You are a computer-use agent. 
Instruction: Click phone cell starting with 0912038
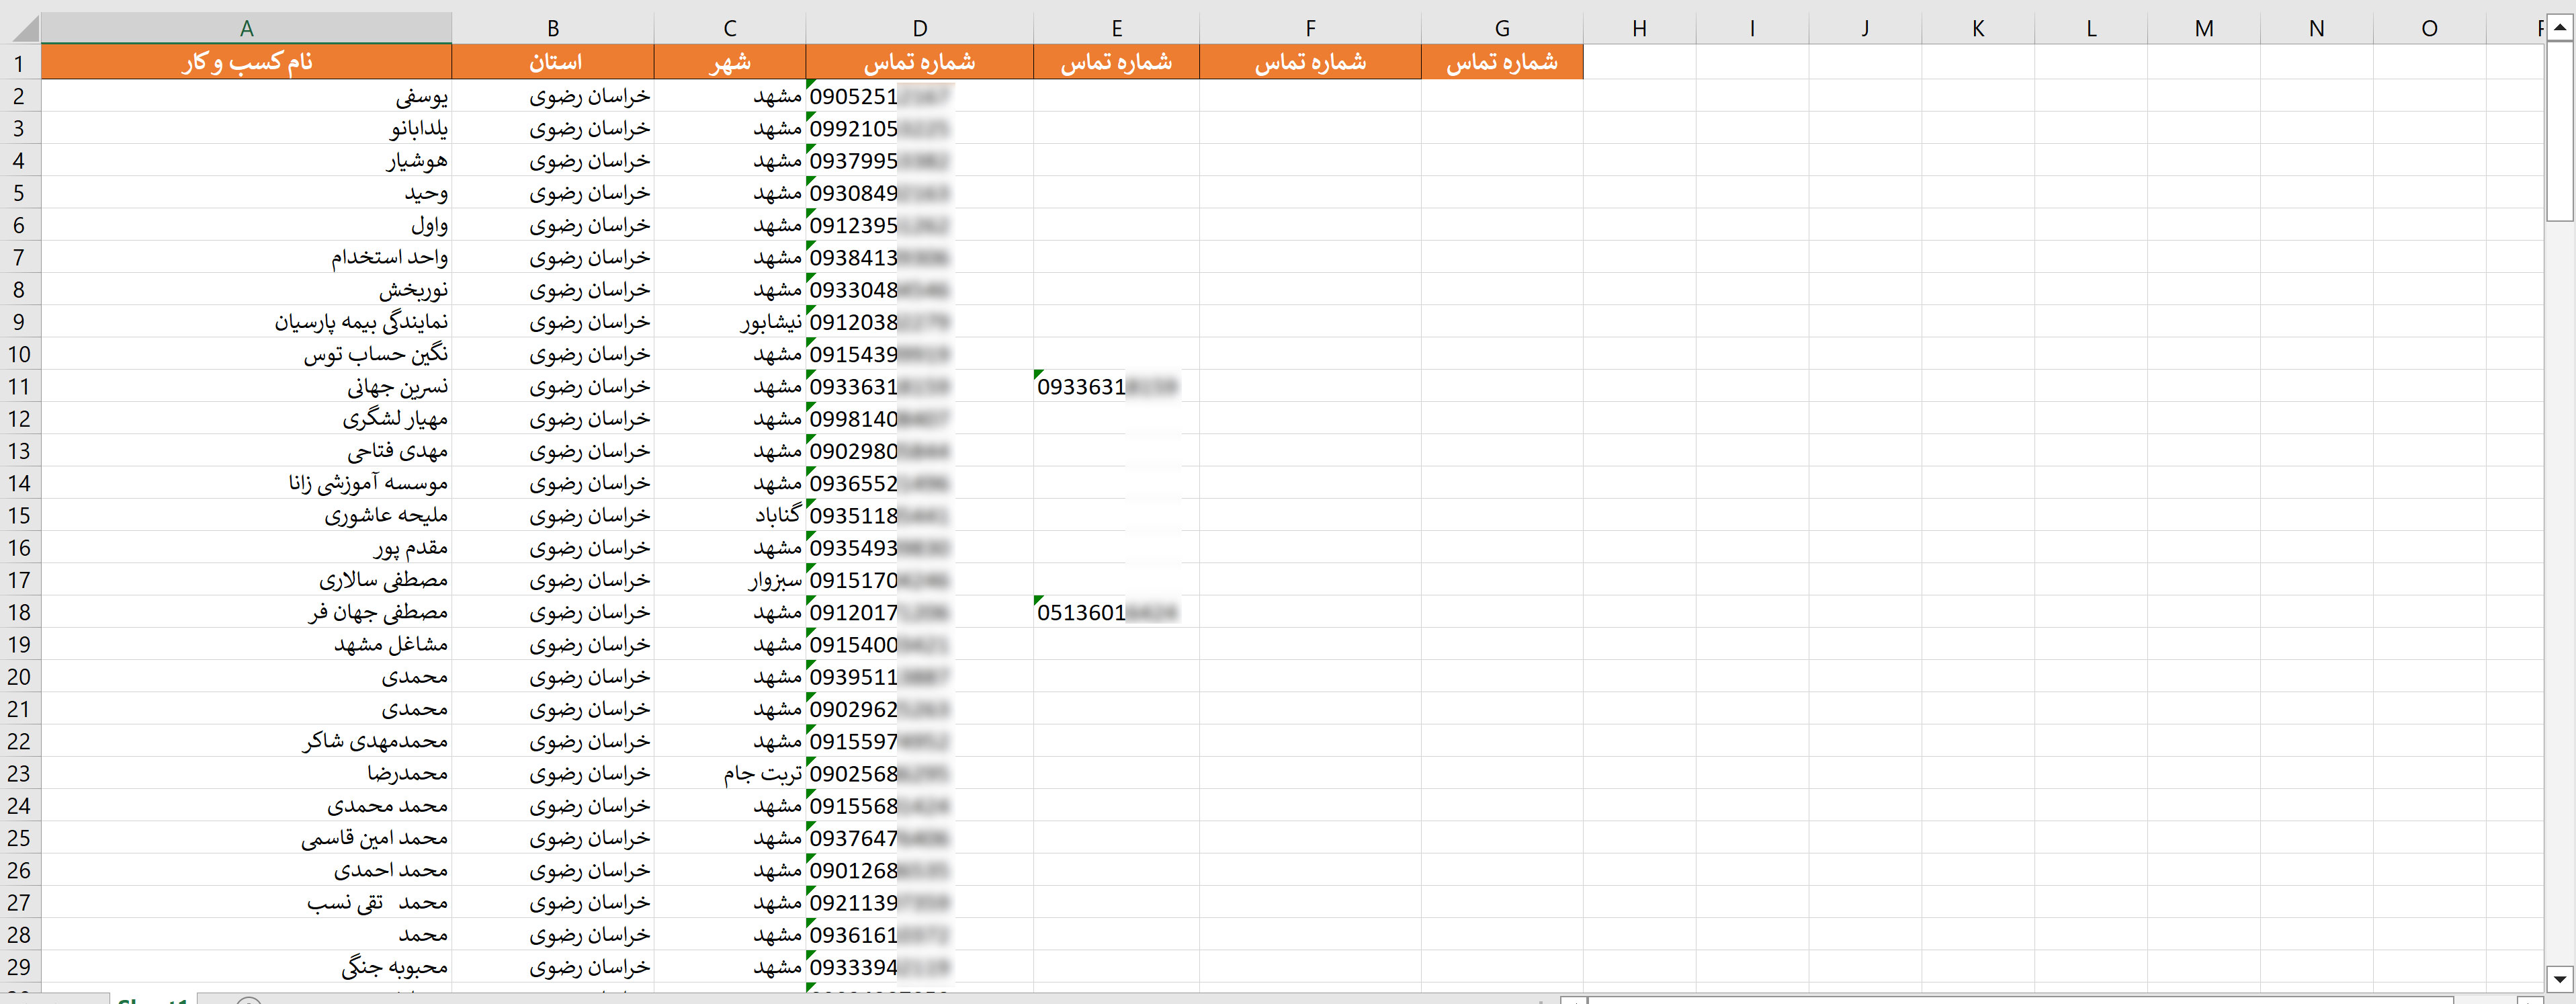[x=920, y=322]
